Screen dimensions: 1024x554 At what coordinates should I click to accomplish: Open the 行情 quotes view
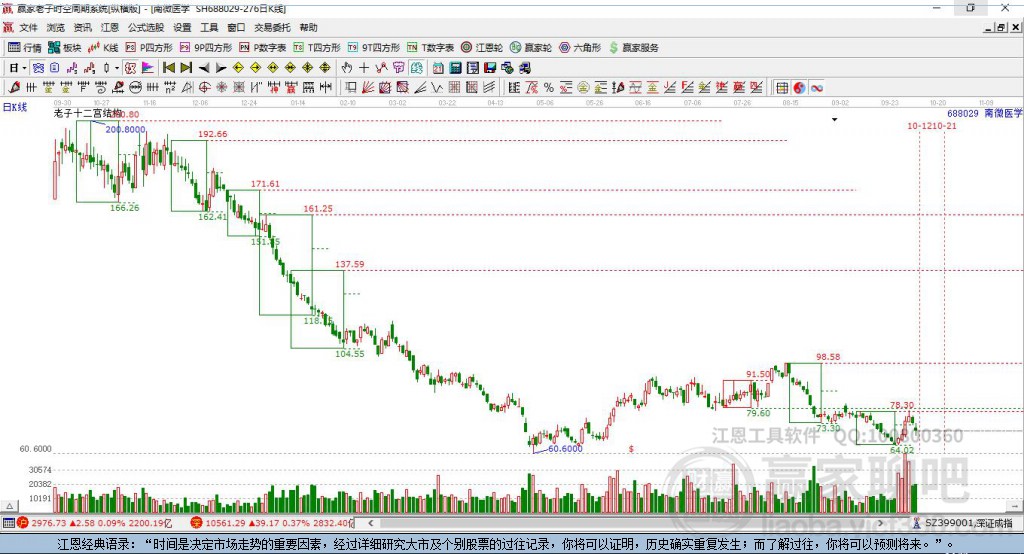pos(24,48)
